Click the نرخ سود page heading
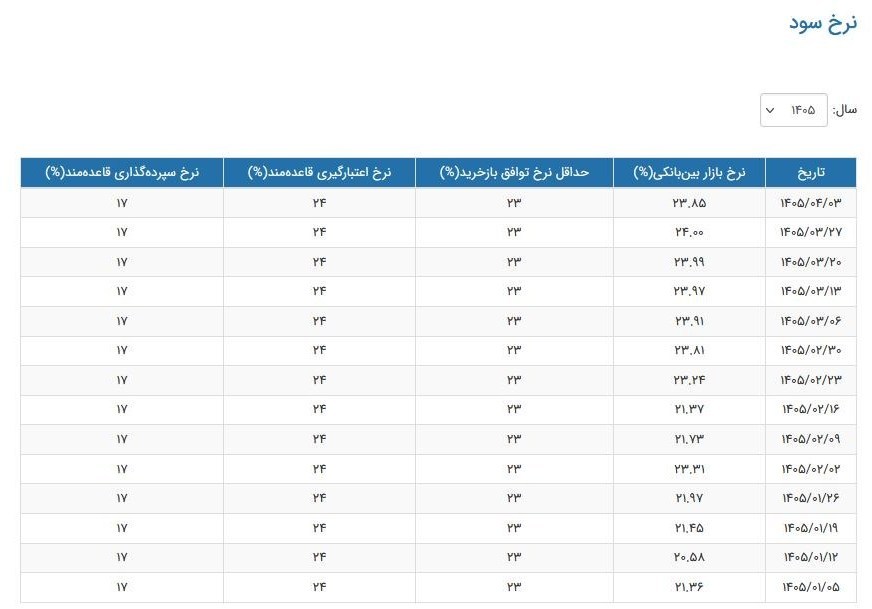Image resolution: width=872 pixels, height=609 pixels. (823, 23)
